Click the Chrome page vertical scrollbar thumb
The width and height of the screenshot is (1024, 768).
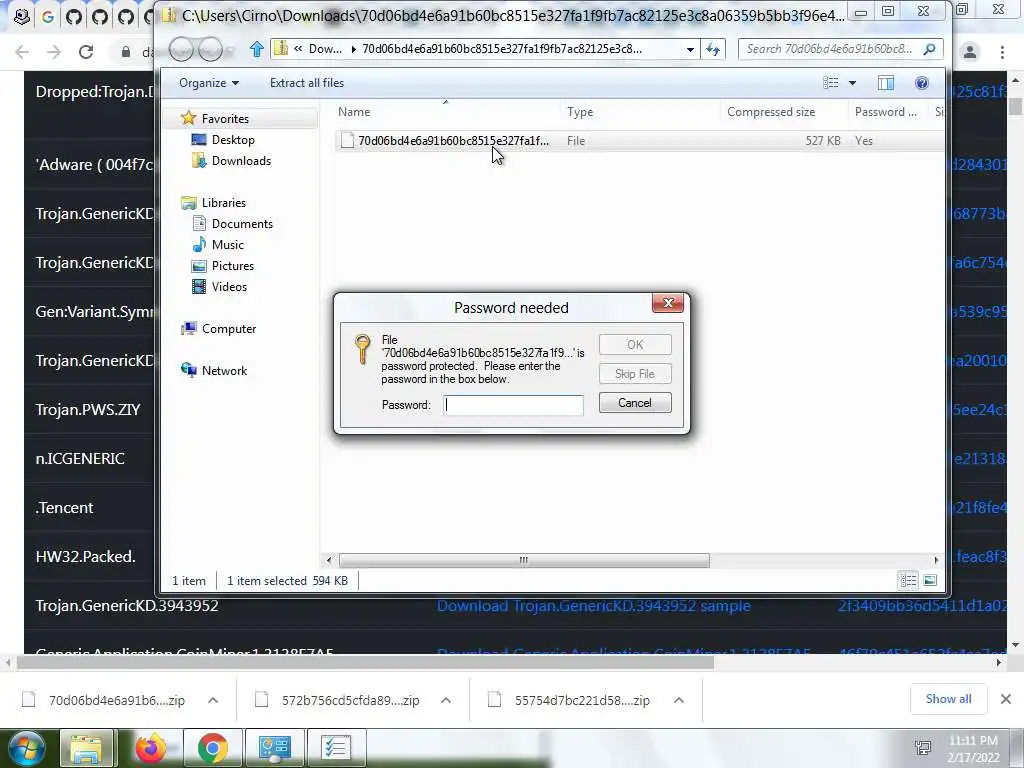1015,106
